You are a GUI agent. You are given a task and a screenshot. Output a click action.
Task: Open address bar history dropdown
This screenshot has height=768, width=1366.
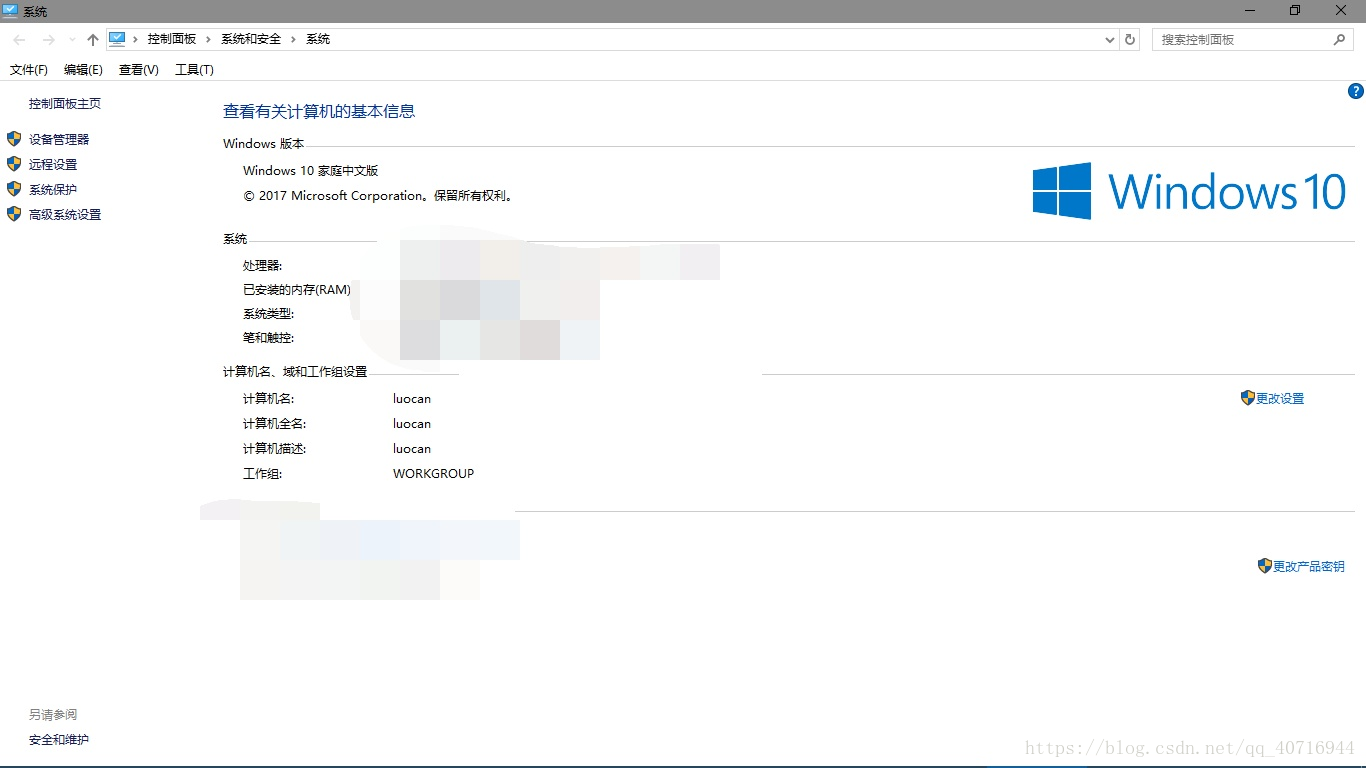click(1110, 40)
